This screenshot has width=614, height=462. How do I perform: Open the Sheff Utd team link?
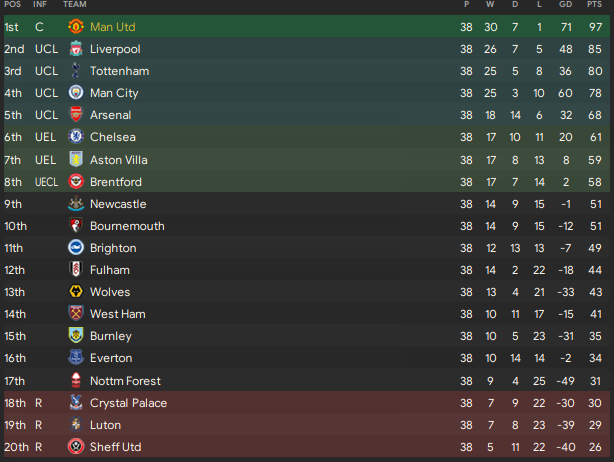(x=115, y=447)
